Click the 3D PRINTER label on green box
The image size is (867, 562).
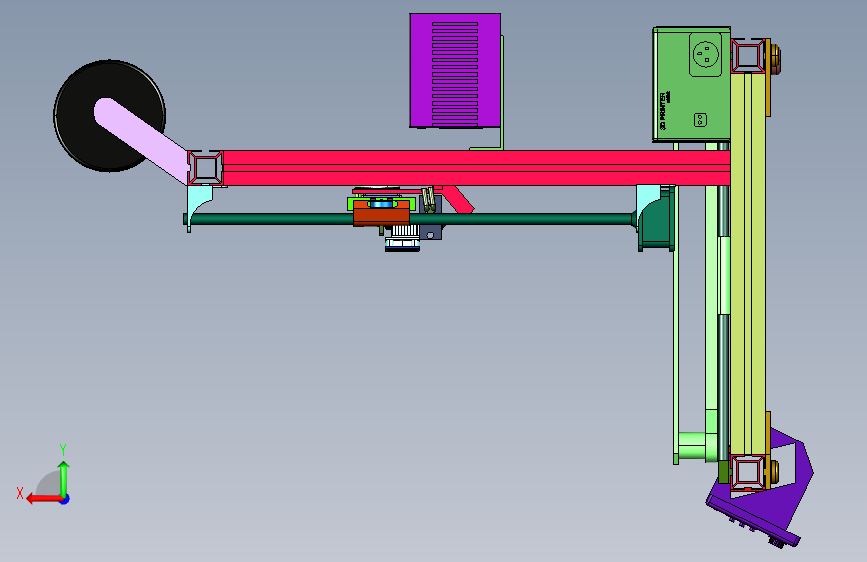pyautogui.click(x=664, y=111)
